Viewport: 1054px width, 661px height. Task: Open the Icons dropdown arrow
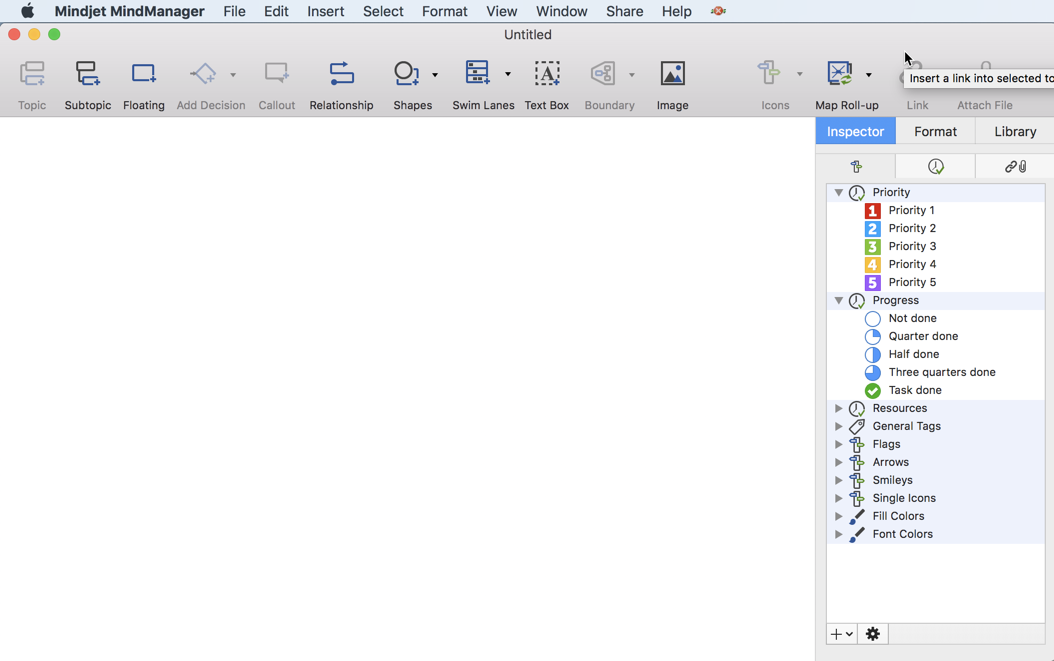[799, 75]
